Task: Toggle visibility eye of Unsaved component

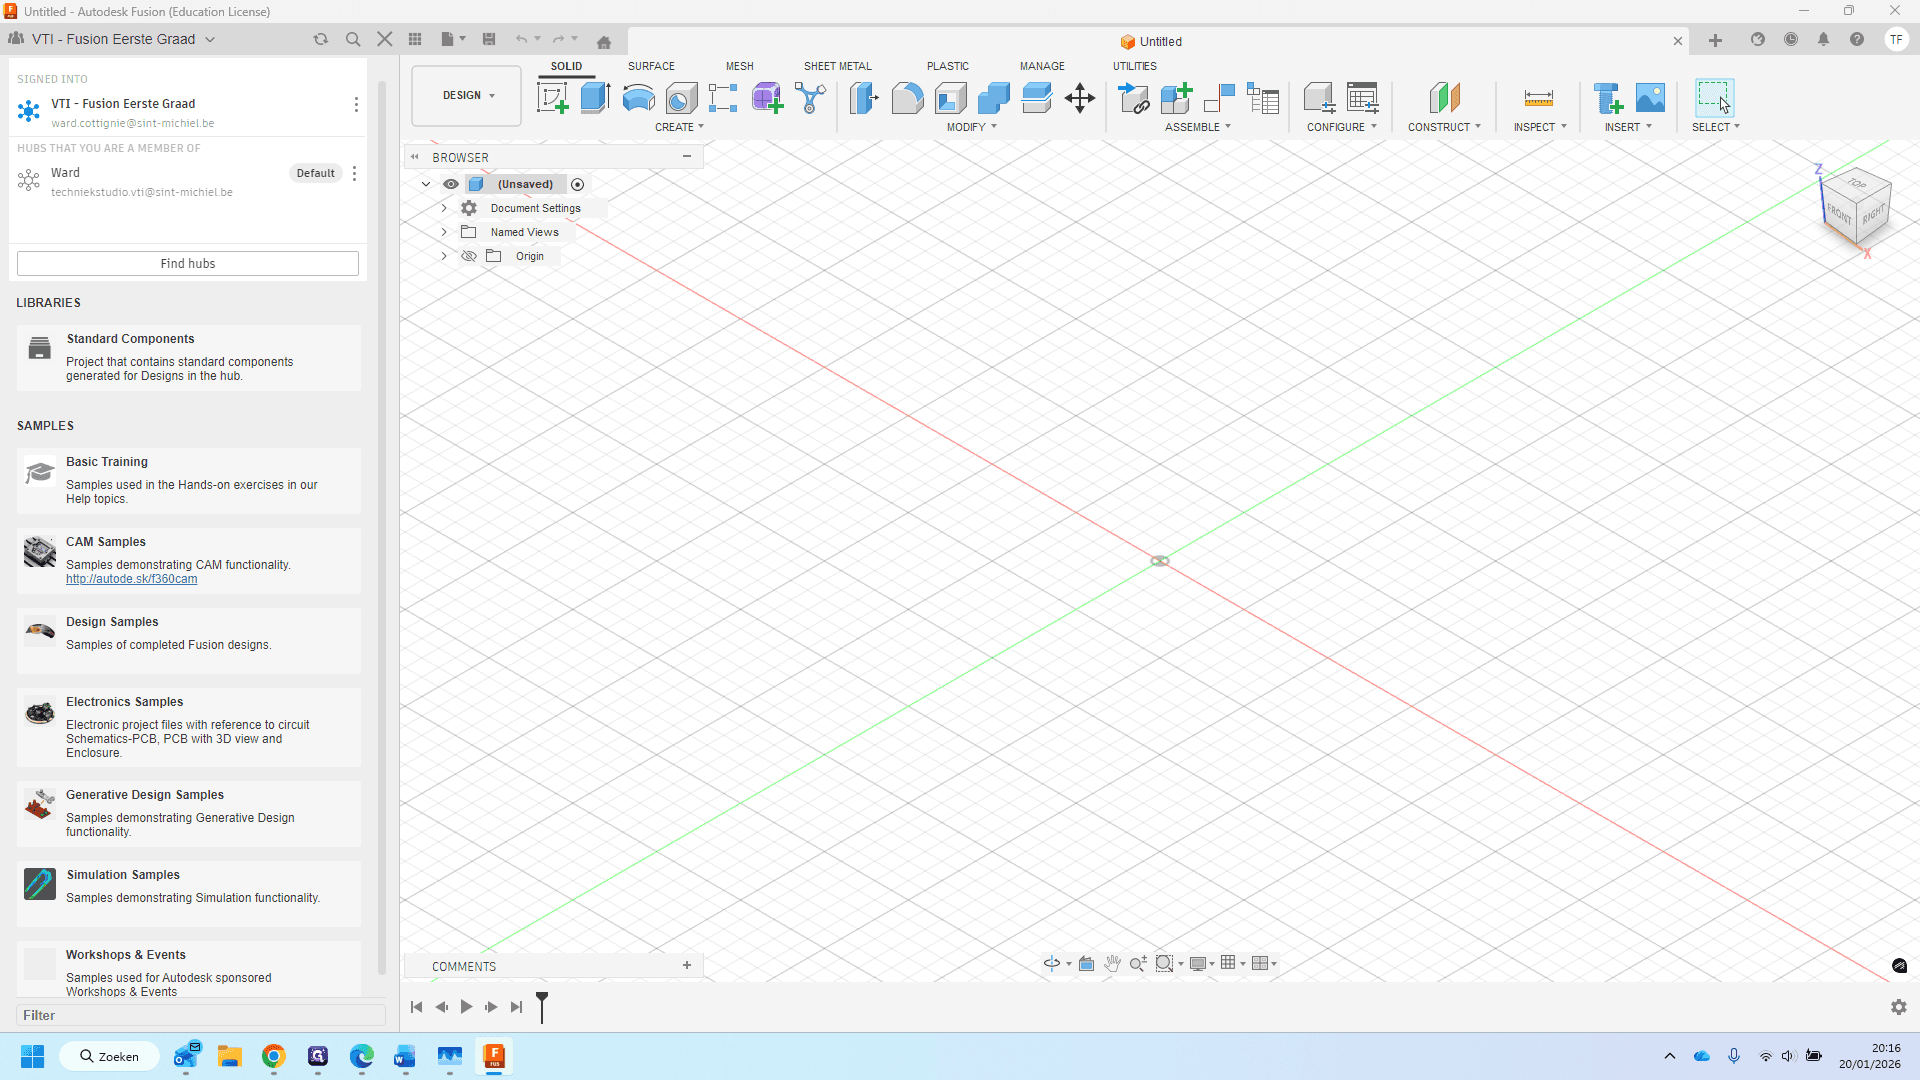Action: pyautogui.click(x=451, y=184)
